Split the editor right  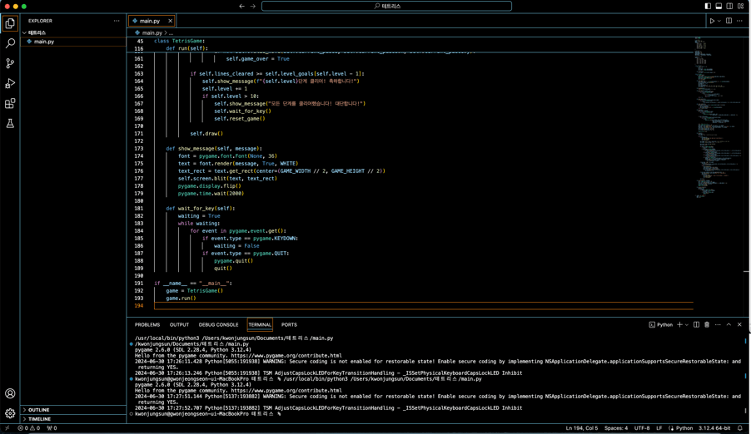point(729,21)
